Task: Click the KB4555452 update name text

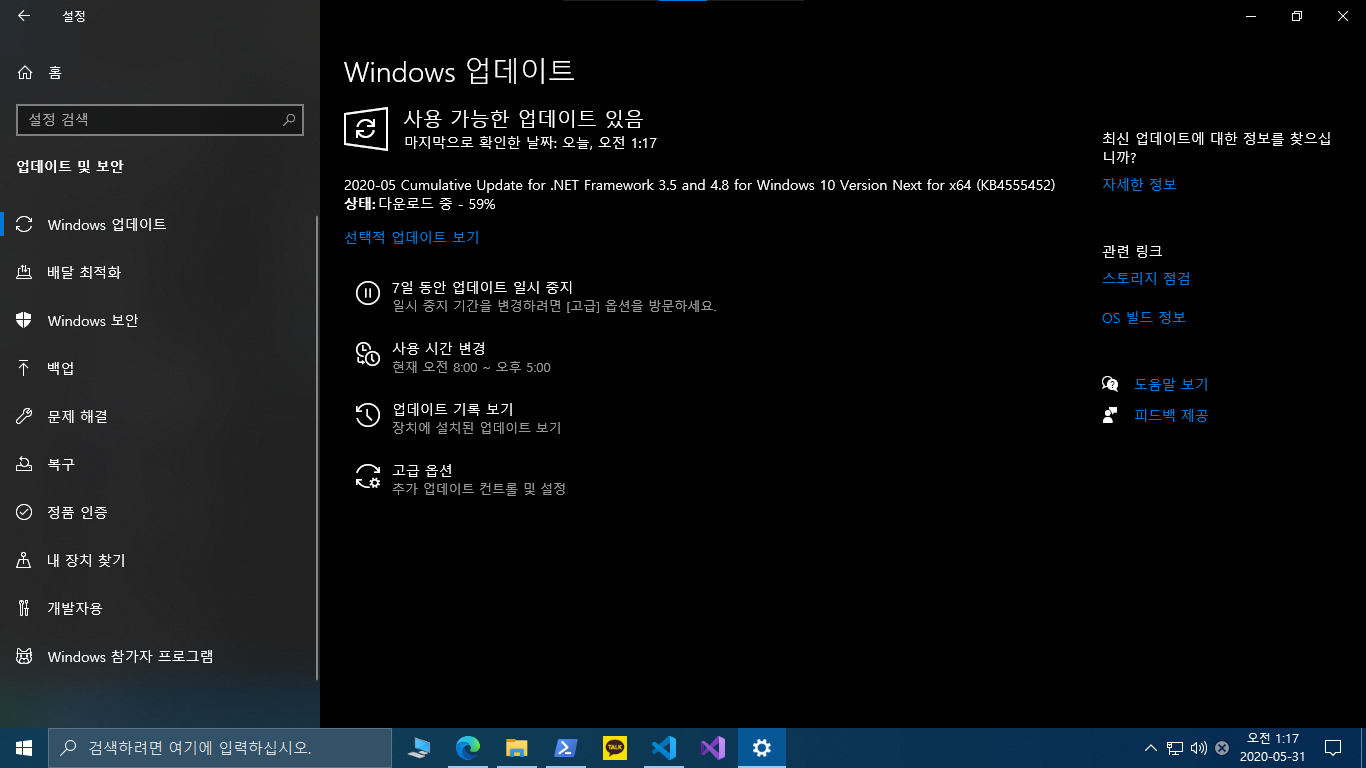Action: pos(699,185)
